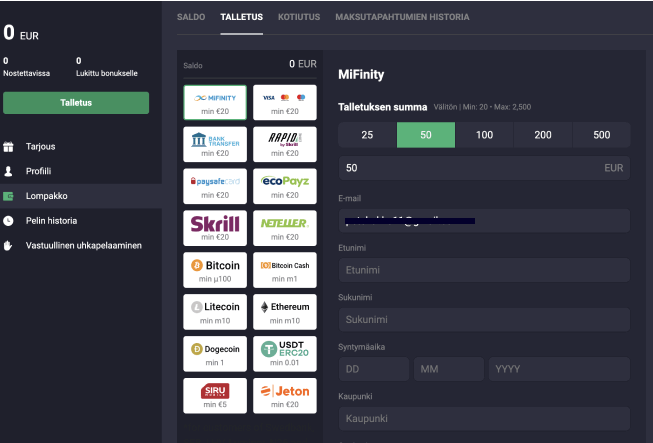Choose Jeton payment tile
The width and height of the screenshot is (653, 443).
(285, 396)
